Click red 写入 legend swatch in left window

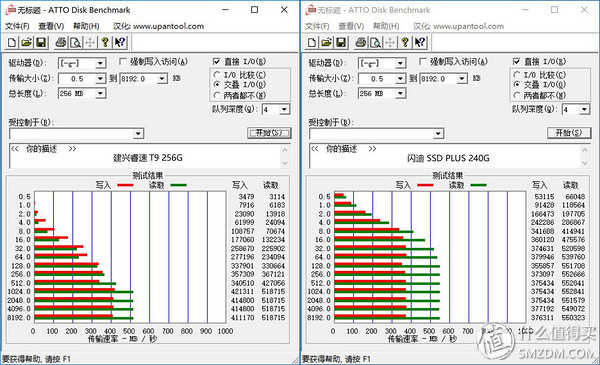coord(126,186)
